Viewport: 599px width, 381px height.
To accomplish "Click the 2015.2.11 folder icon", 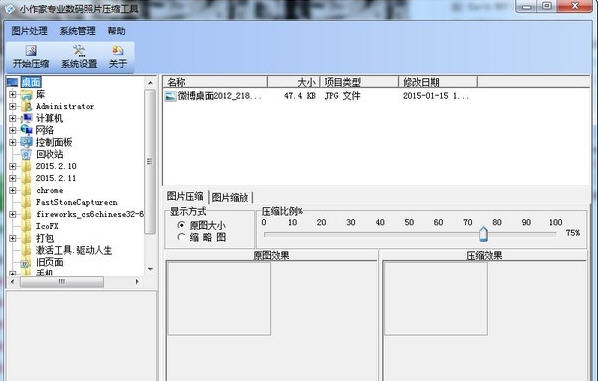I will [x=26, y=178].
